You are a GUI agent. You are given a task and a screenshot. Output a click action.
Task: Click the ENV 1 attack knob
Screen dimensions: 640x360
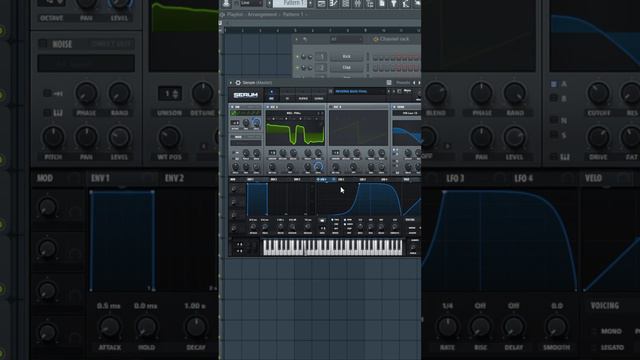[x=253, y=227]
